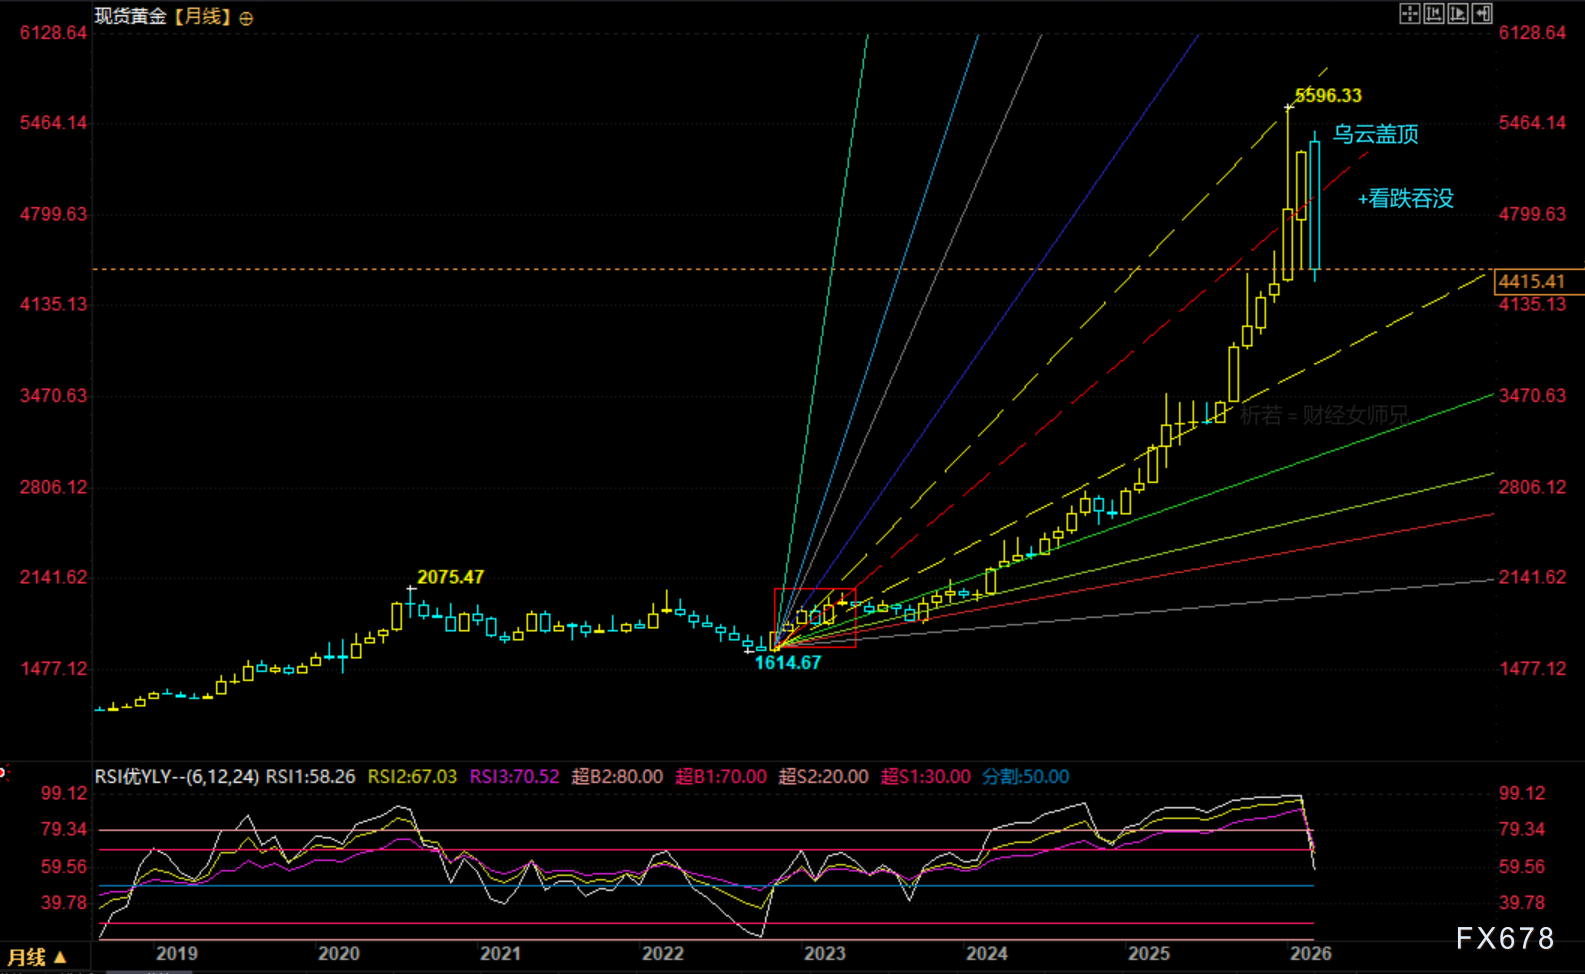This screenshot has height=974, width=1585.
Task: Click the play-forward axis icon
Action: [1457, 13]
